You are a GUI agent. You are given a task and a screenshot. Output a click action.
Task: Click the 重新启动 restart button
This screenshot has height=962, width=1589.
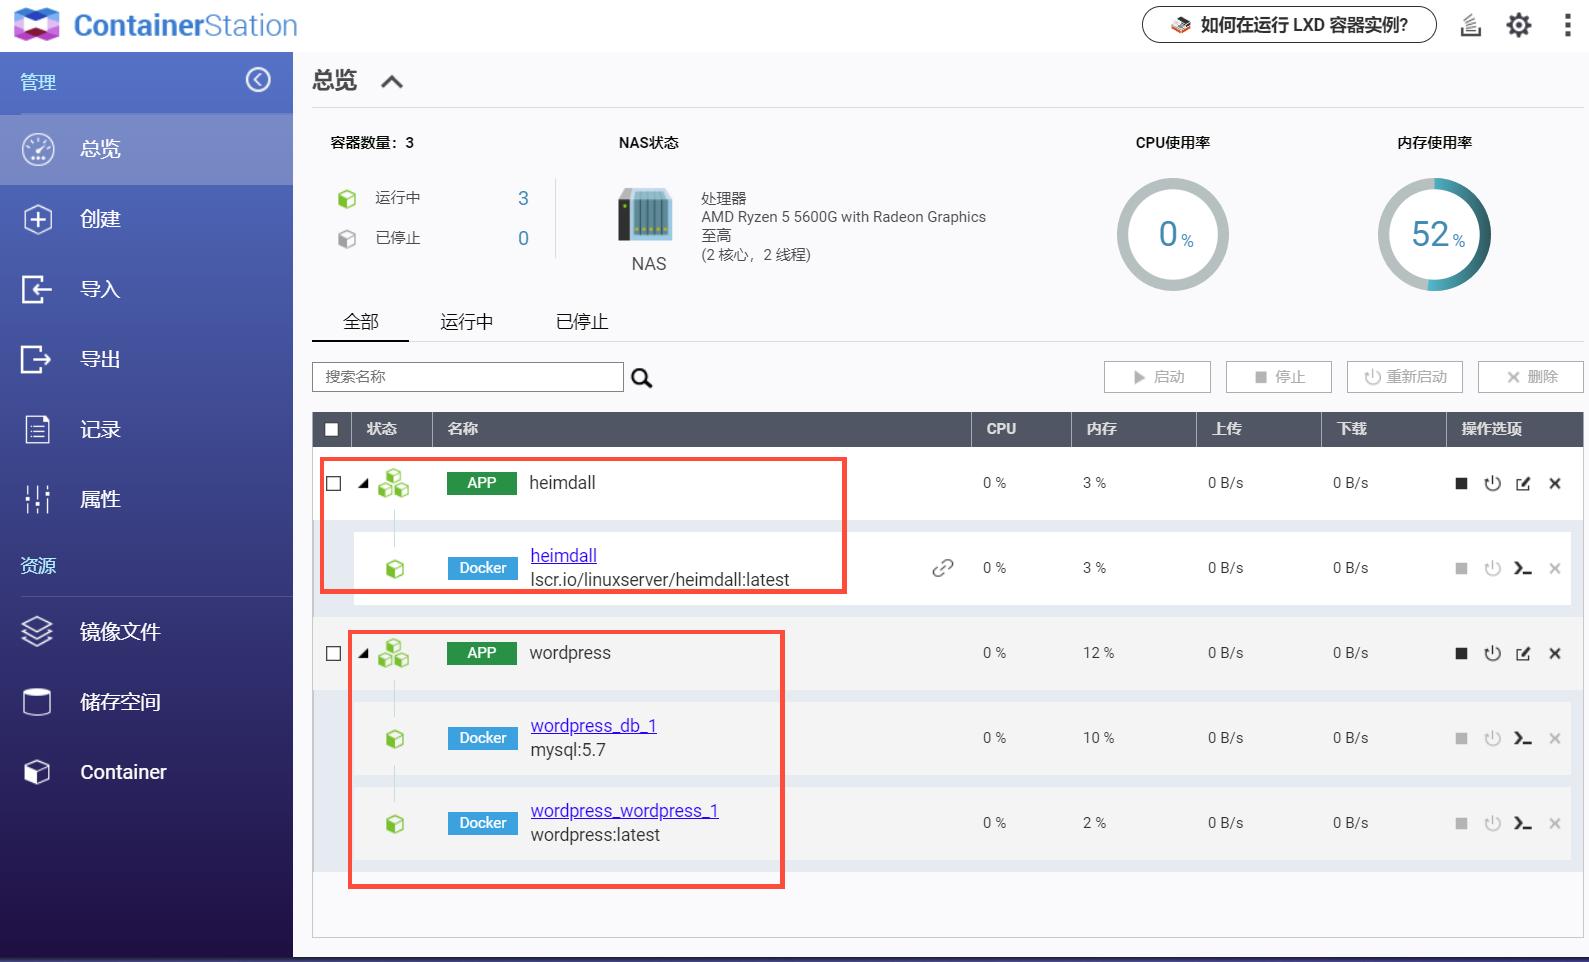coord(1405,377)
